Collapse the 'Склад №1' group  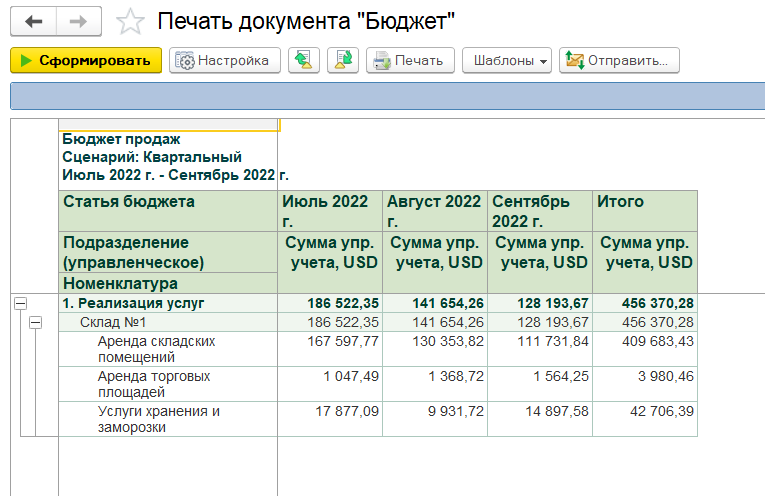click(36, 322)
